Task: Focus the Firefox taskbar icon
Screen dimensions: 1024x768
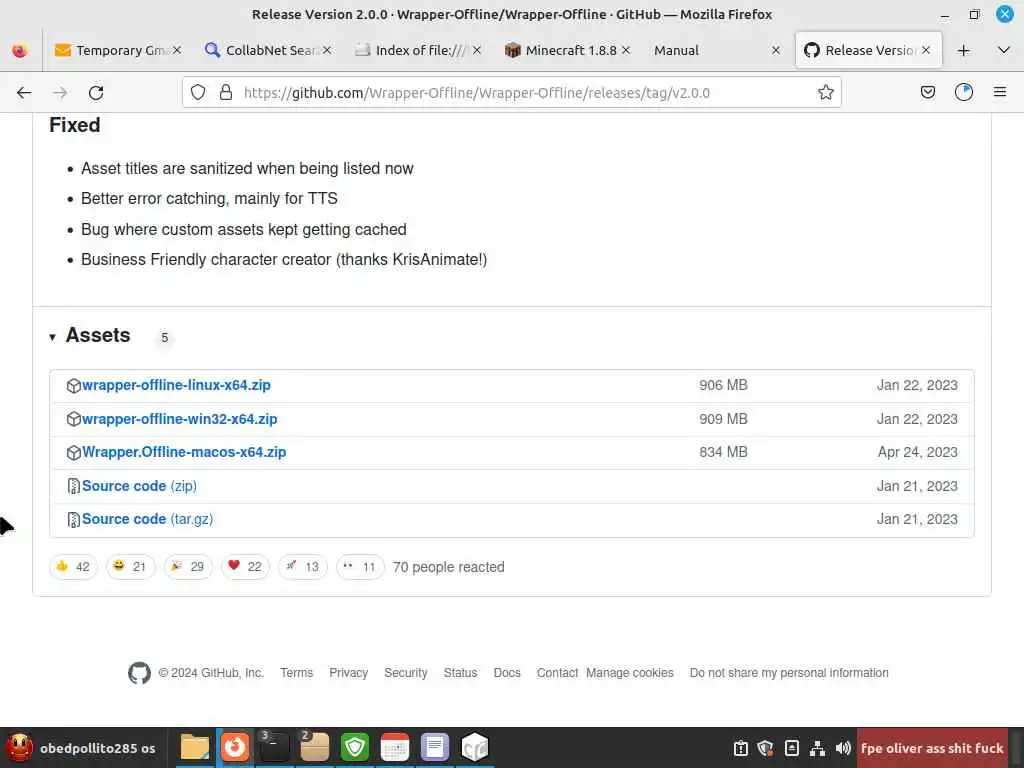Action: [x=234, y=748]
